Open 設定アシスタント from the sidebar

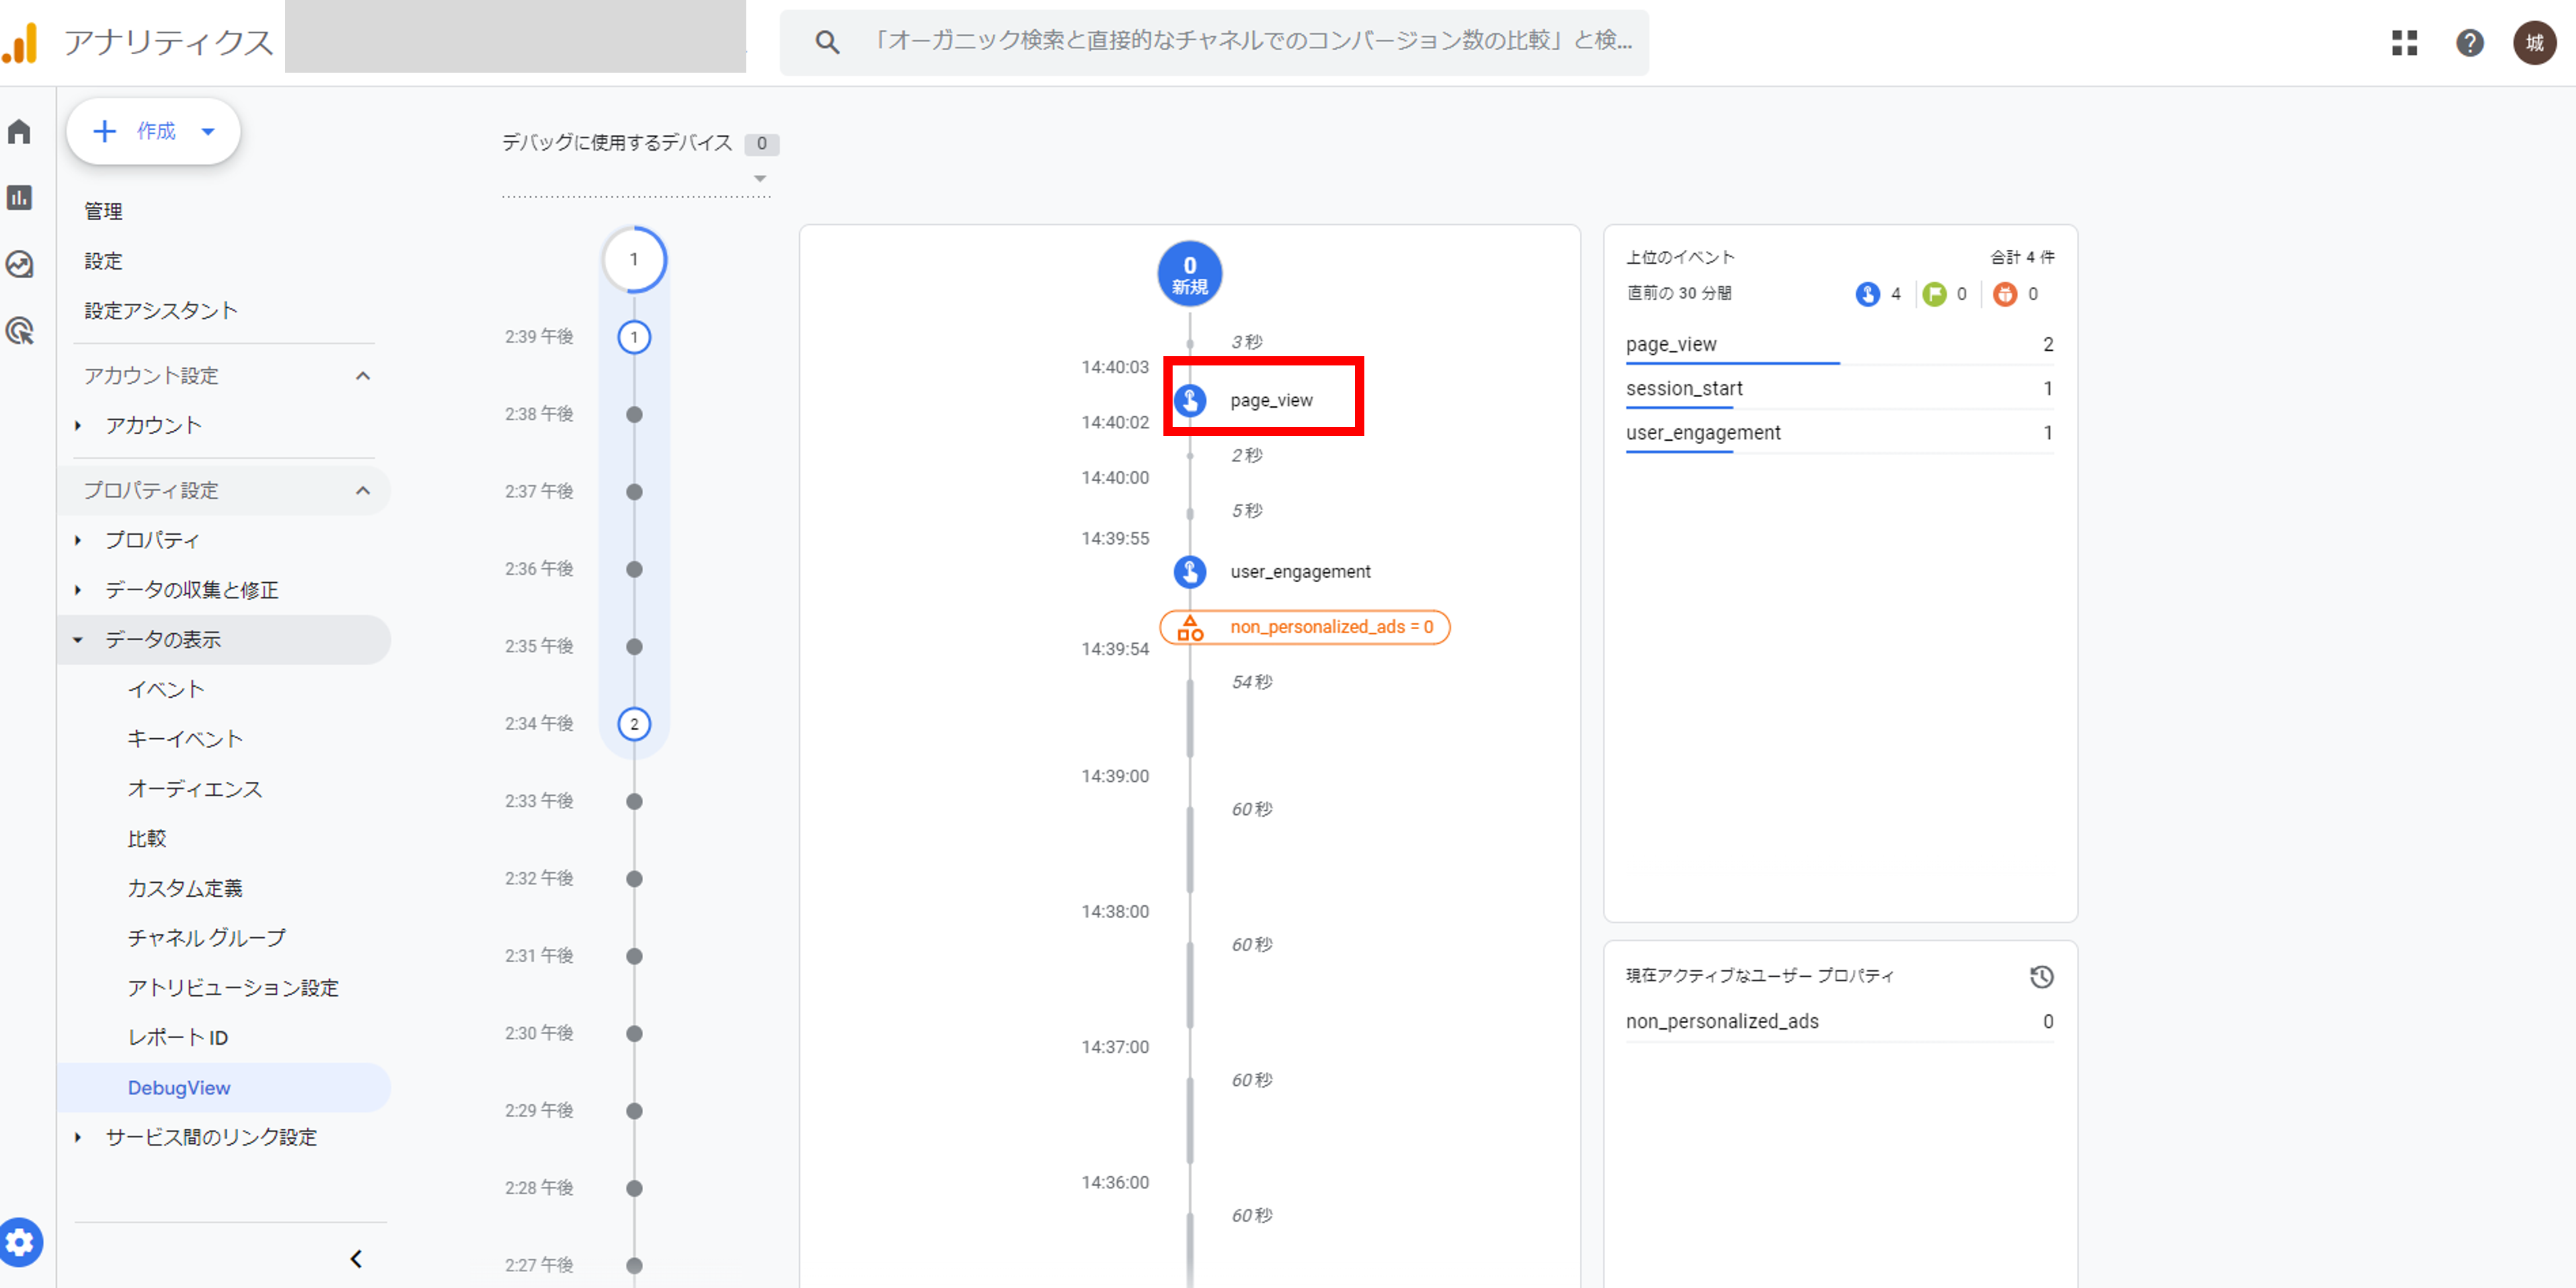tap(161, 310)
